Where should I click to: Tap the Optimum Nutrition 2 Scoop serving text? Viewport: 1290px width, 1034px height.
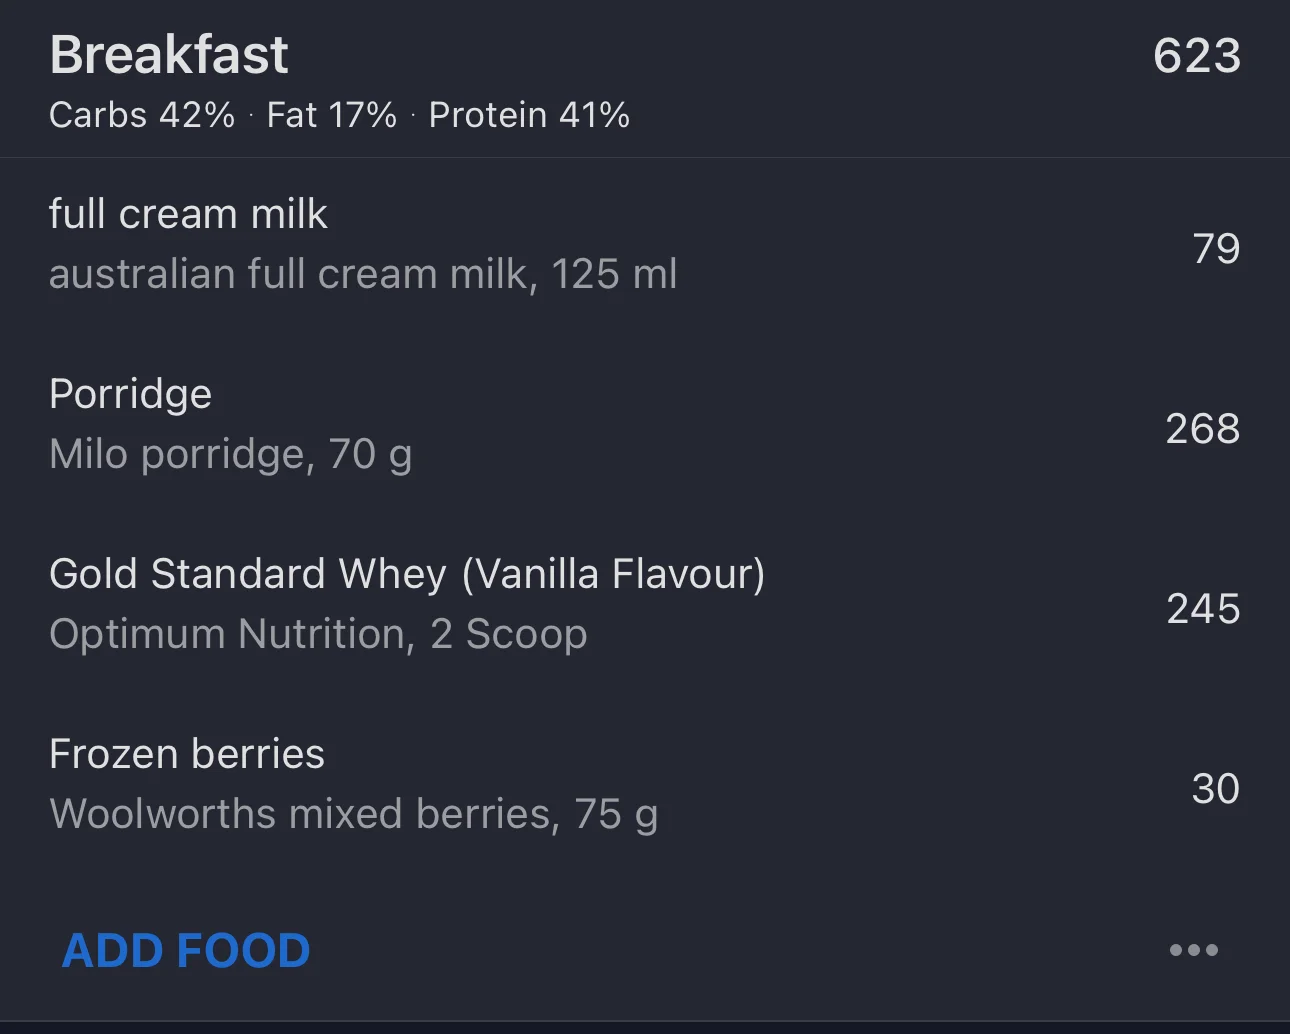click(318, 634)
